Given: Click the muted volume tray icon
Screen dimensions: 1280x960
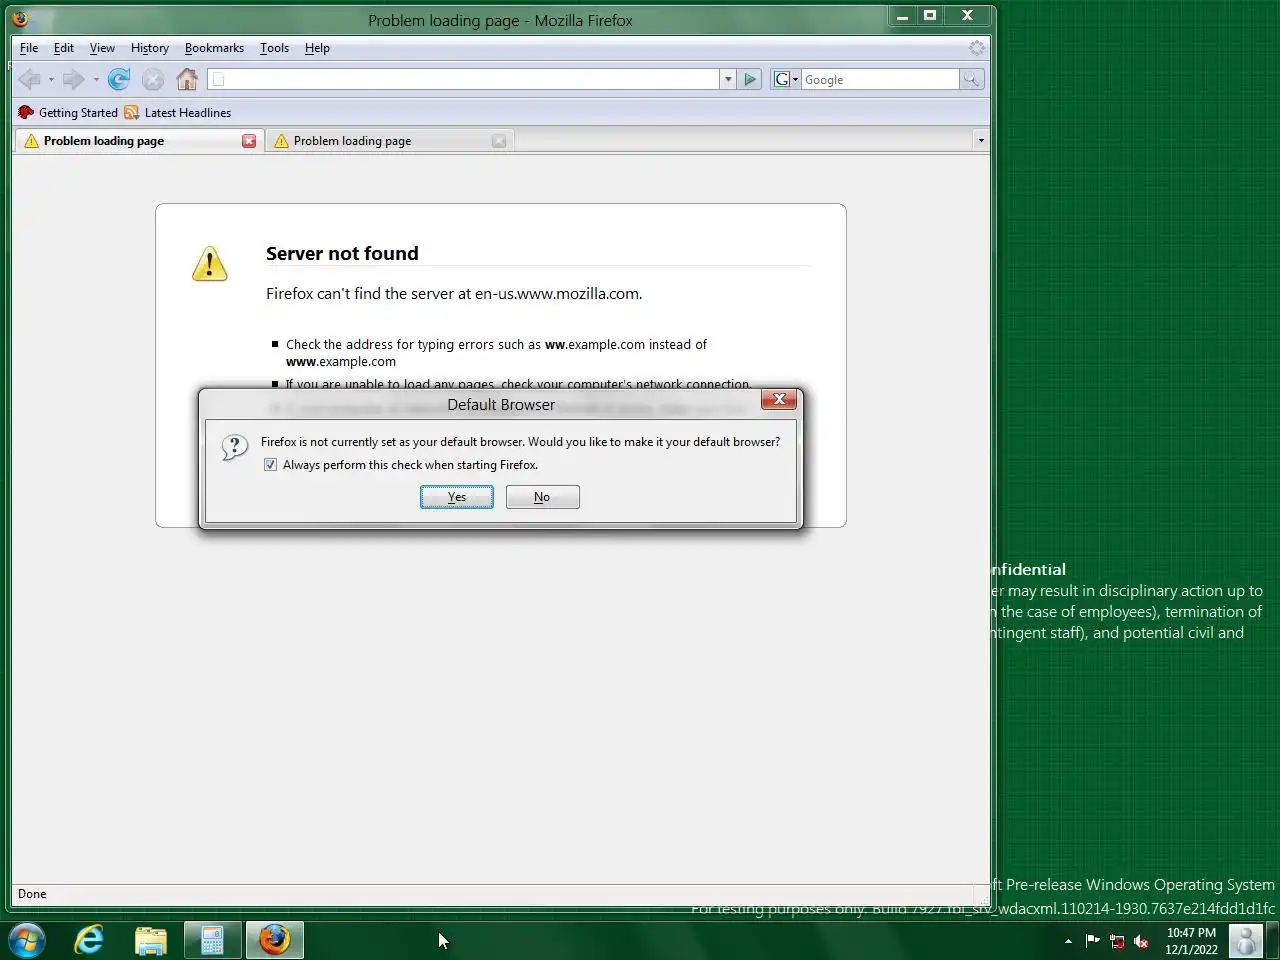Looking at the screenshot, I should (x=1141, y=941).
